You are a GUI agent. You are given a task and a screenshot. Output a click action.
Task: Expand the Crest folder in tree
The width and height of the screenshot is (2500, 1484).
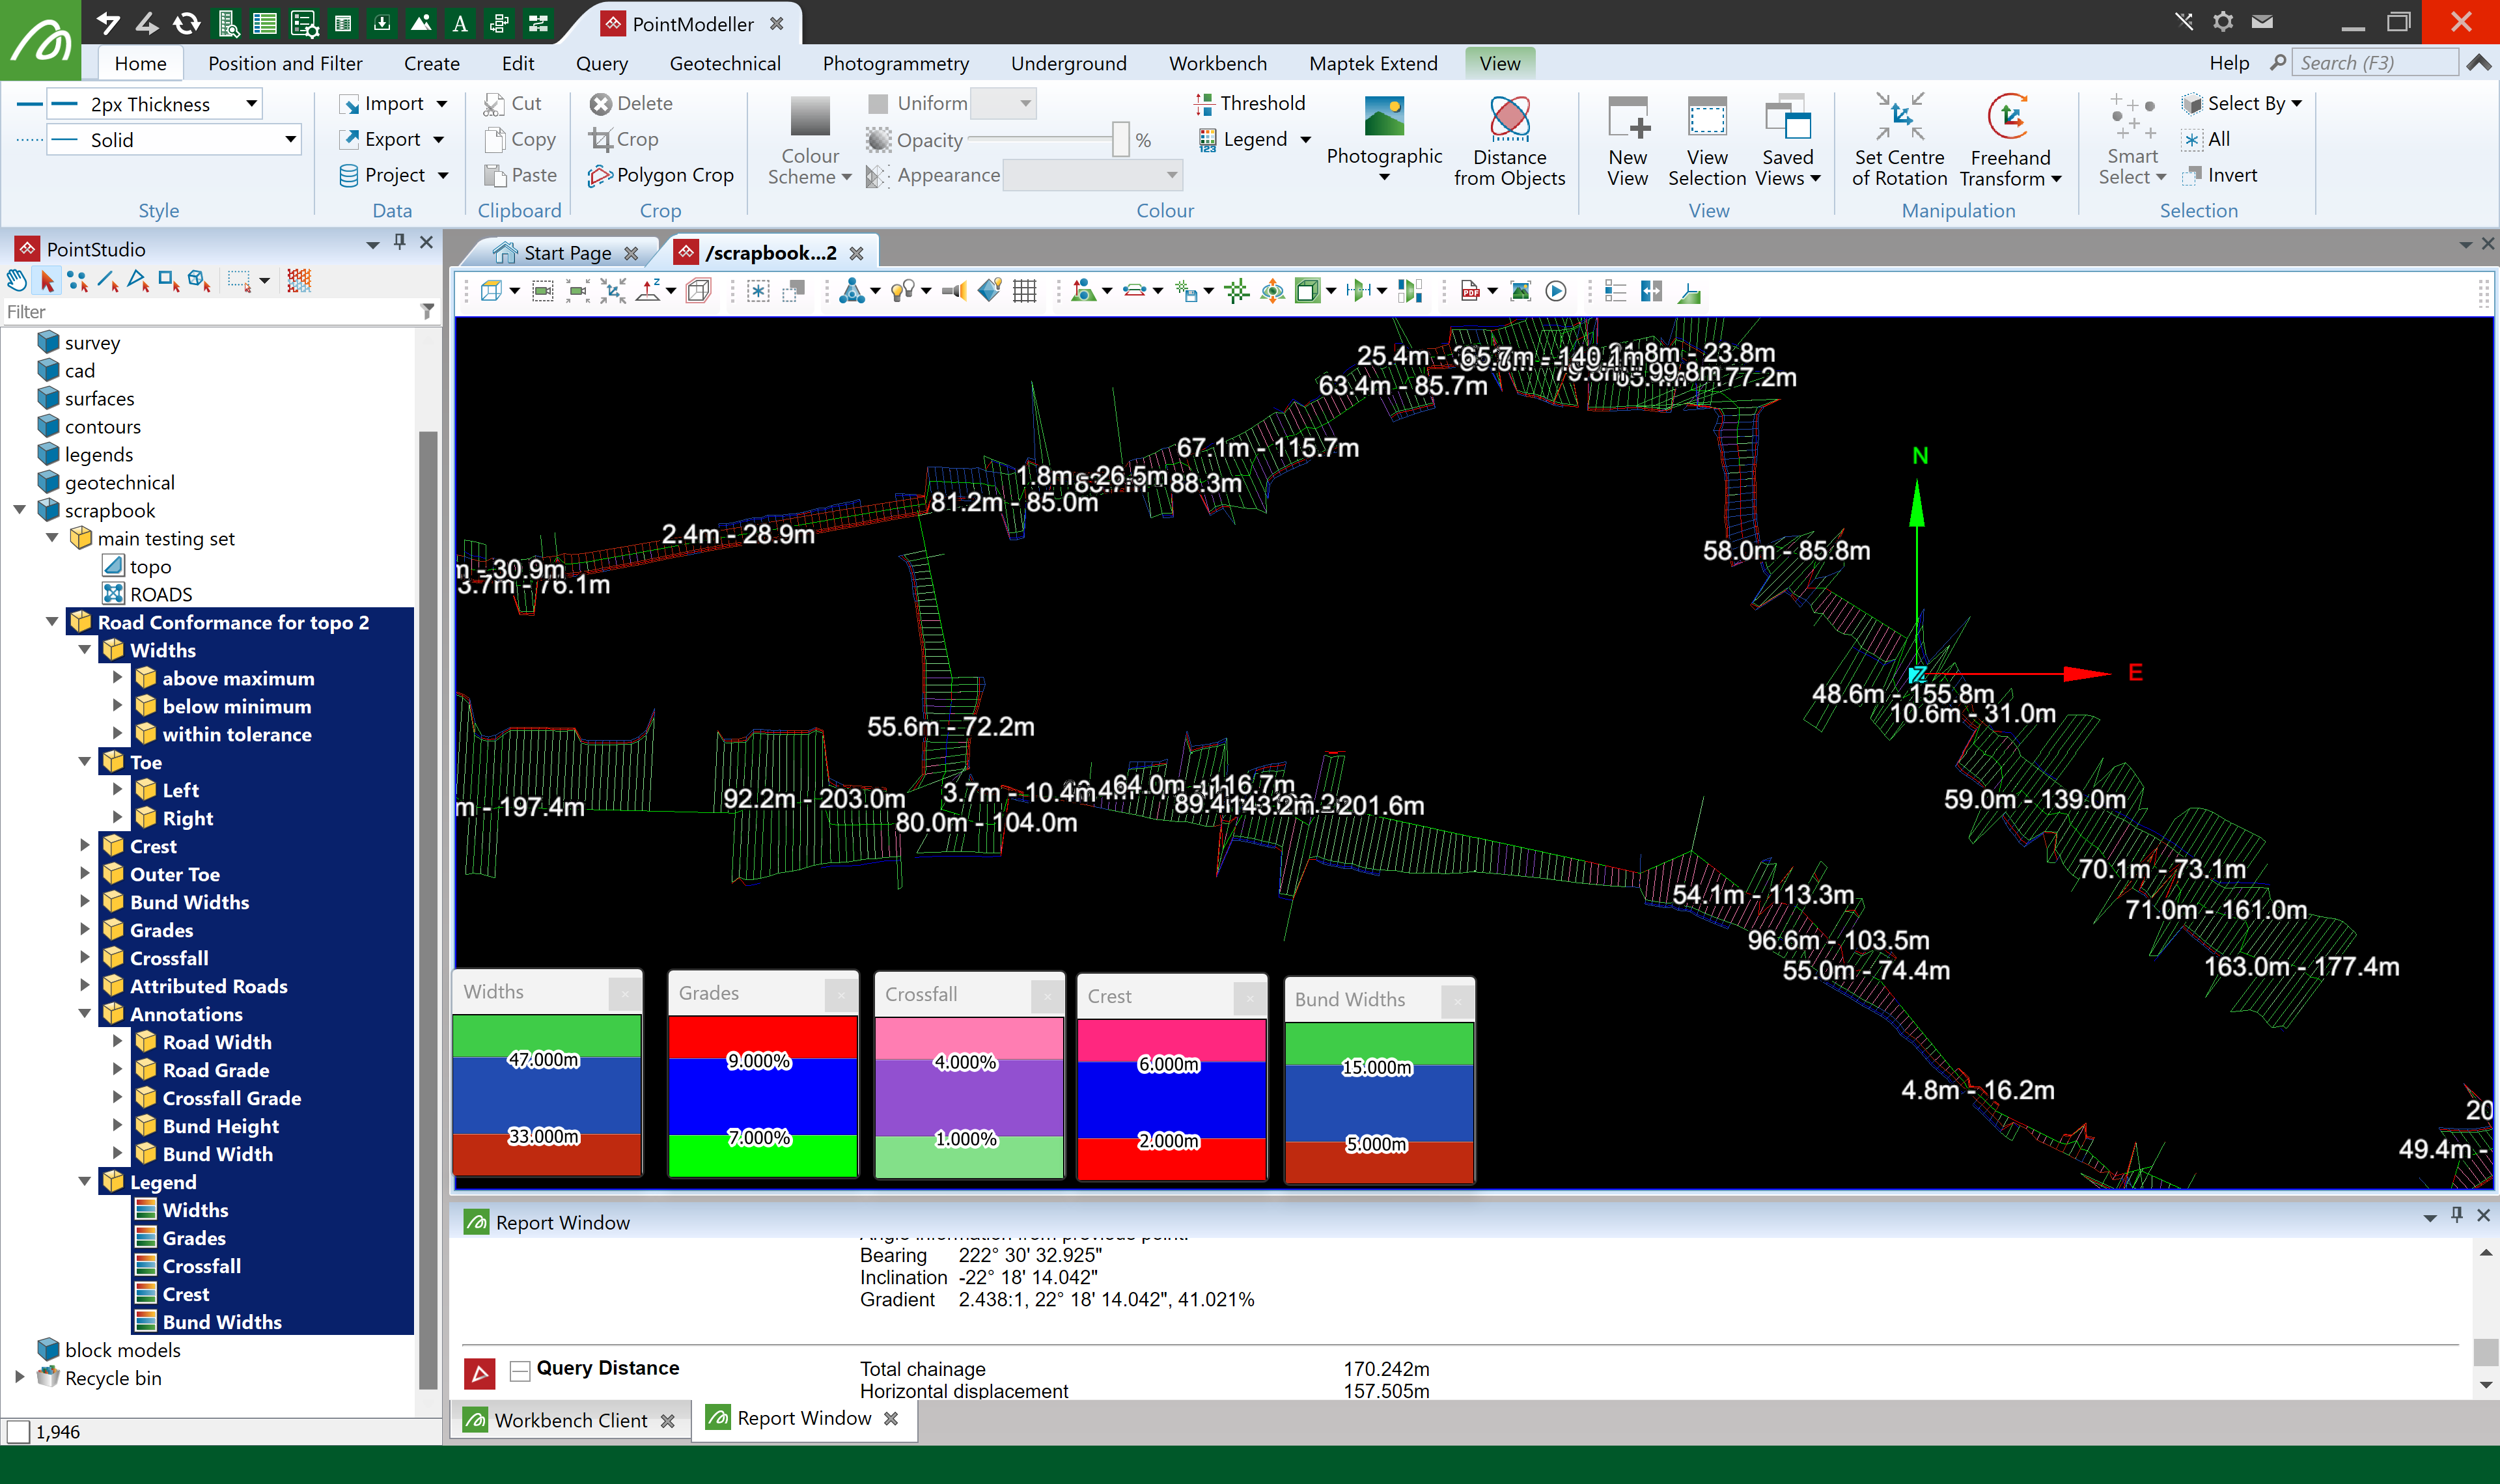[85, 846]
